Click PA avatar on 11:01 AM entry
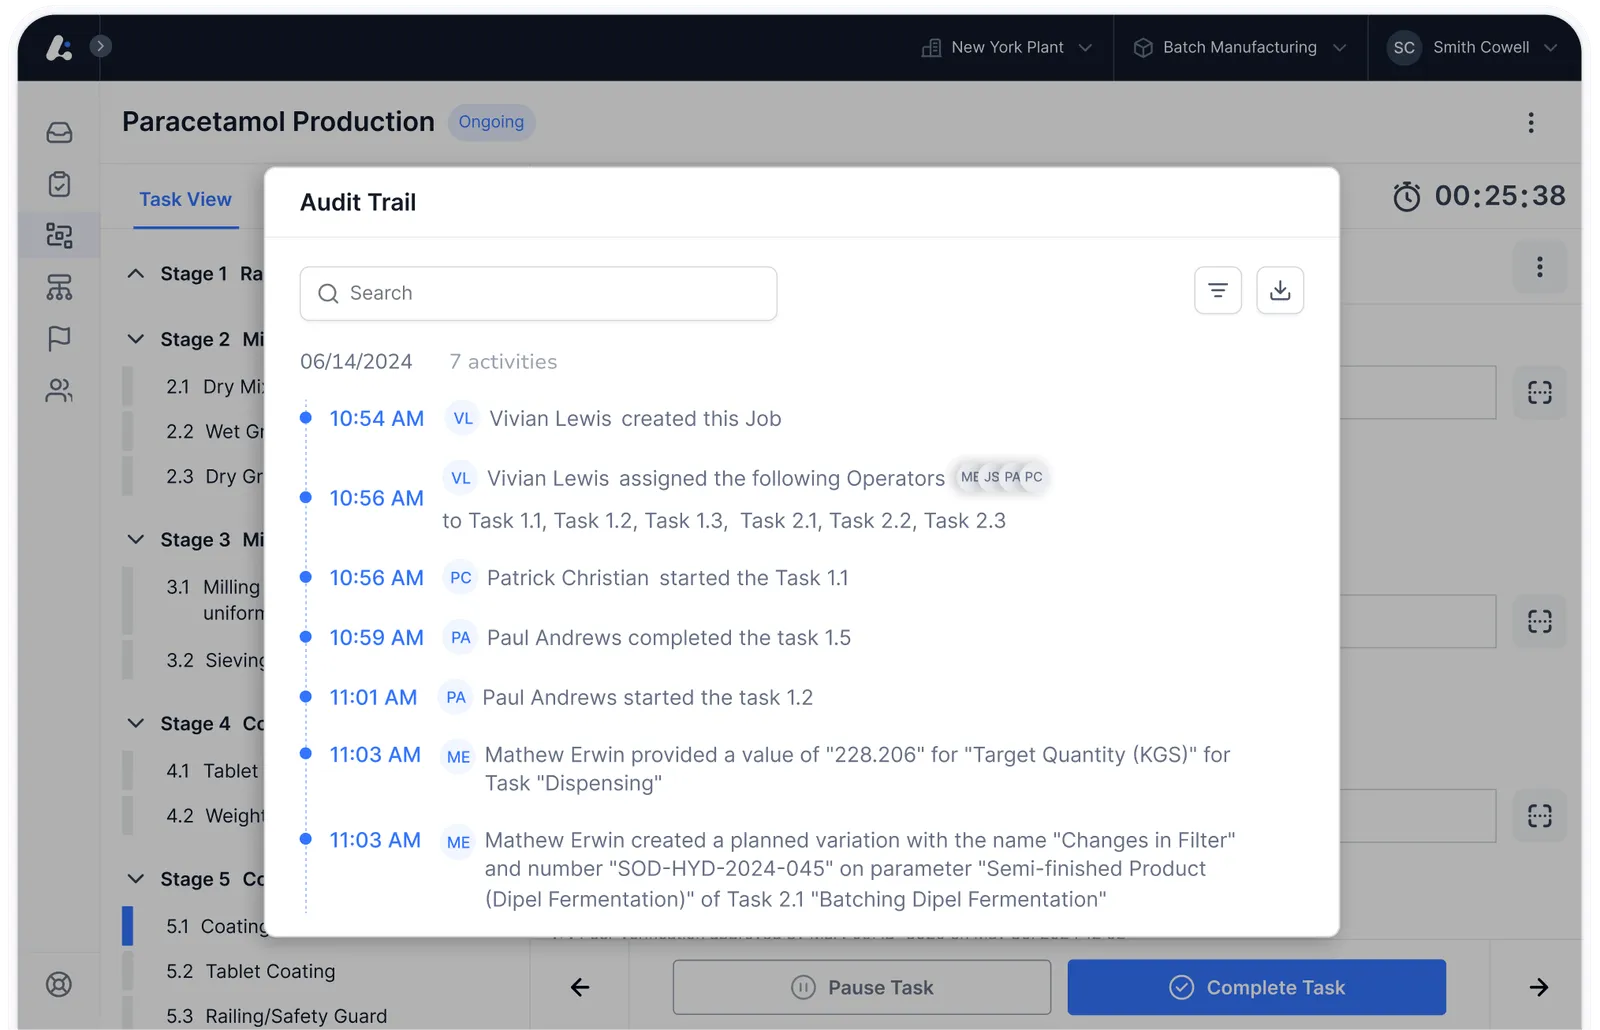Screen dimensions: 1600x1030 pyautogui.click(x=455, y=697)
